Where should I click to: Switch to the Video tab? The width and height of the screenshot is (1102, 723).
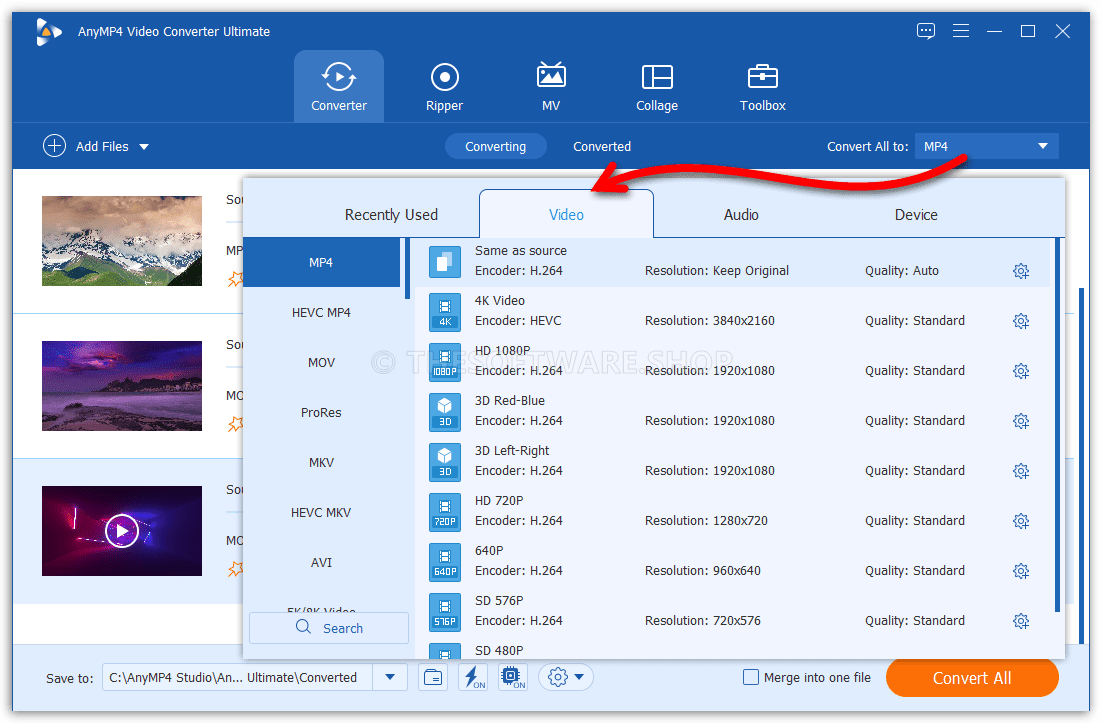click(x=566, y=214)
